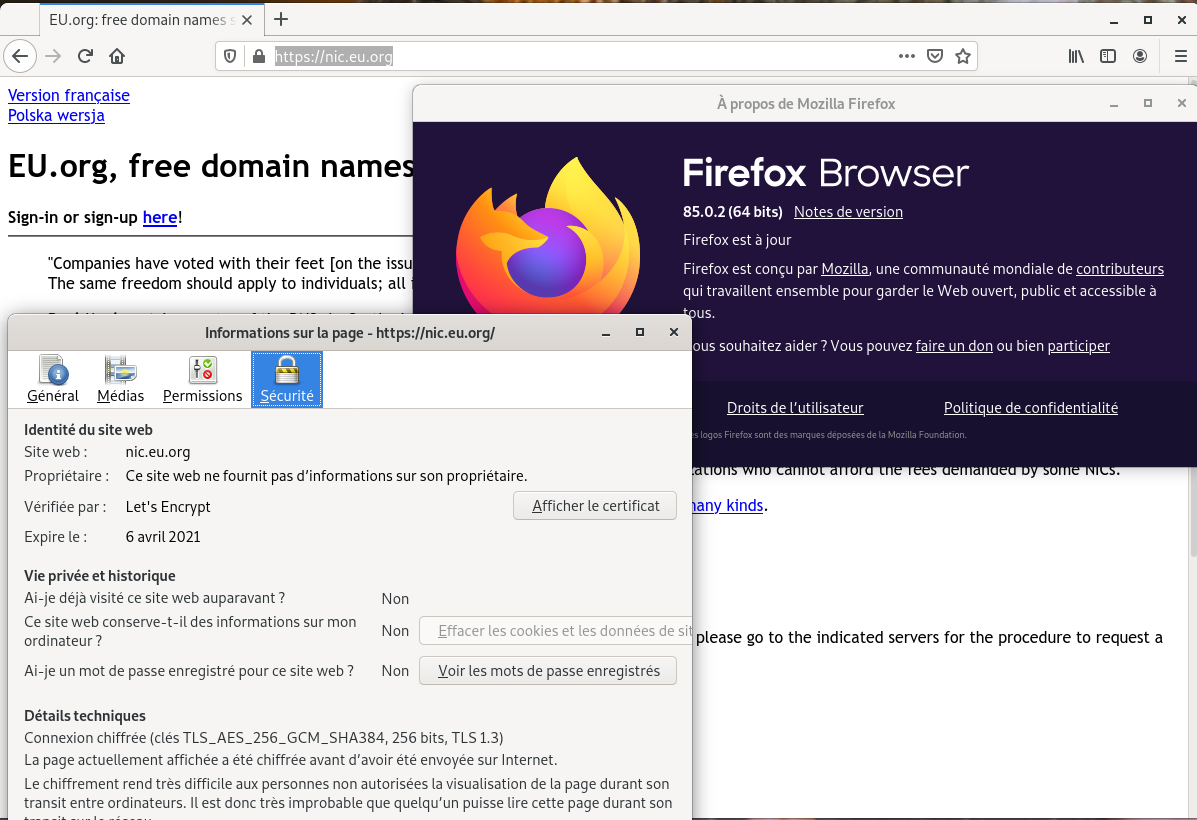
Task: Open the Library bookmarks icon
Action: pyautogui.click(x=1076, y=56)
